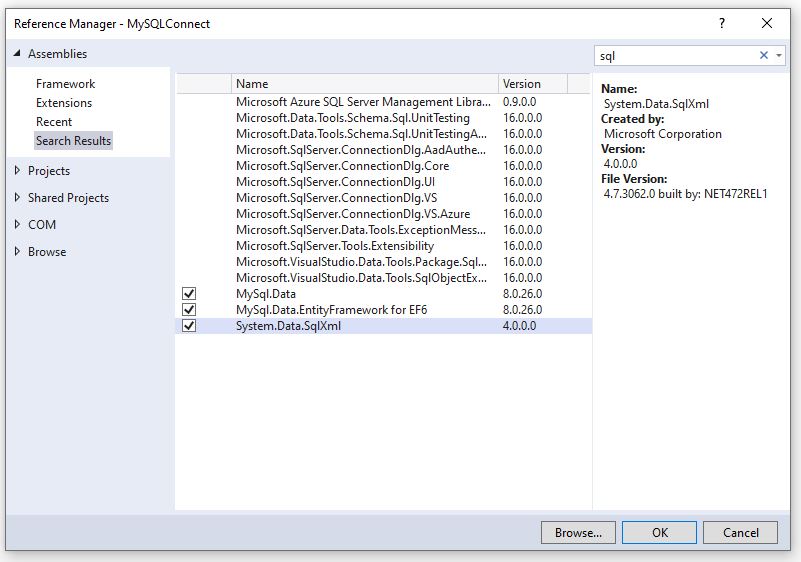Select Microsoft.Data.Tools.Schema.Sql.UnitTesting row
The width and height of the screenshot is (801, 562).
click(x=383, y=118)
